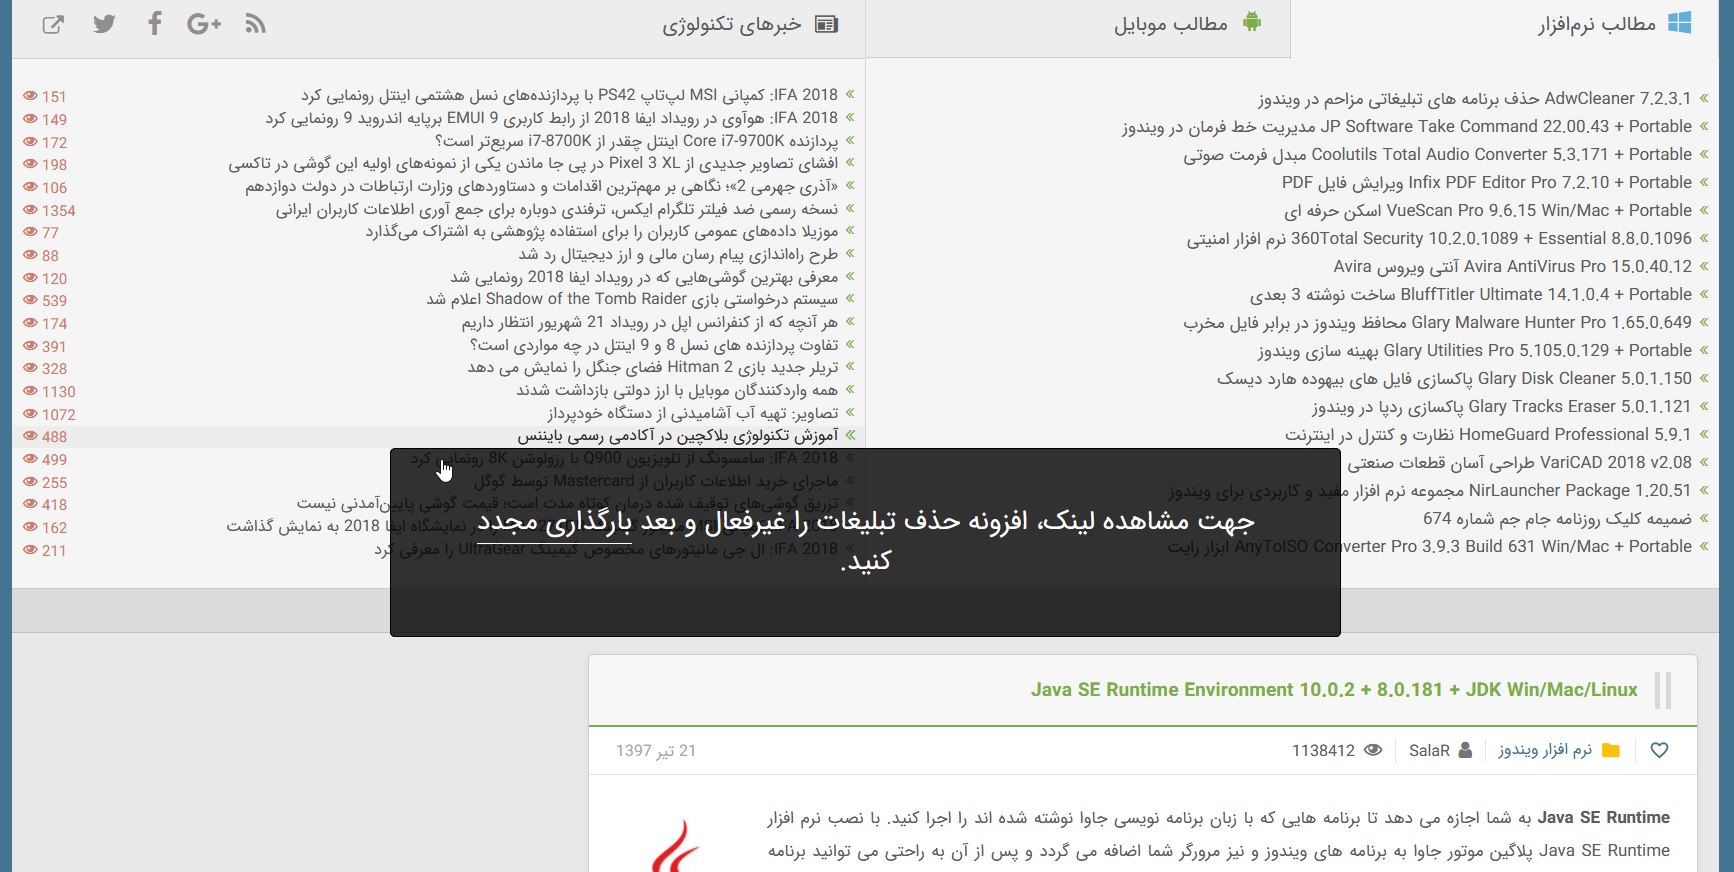
Task: Open the Facebook share icon
Action: click(154, 24)
